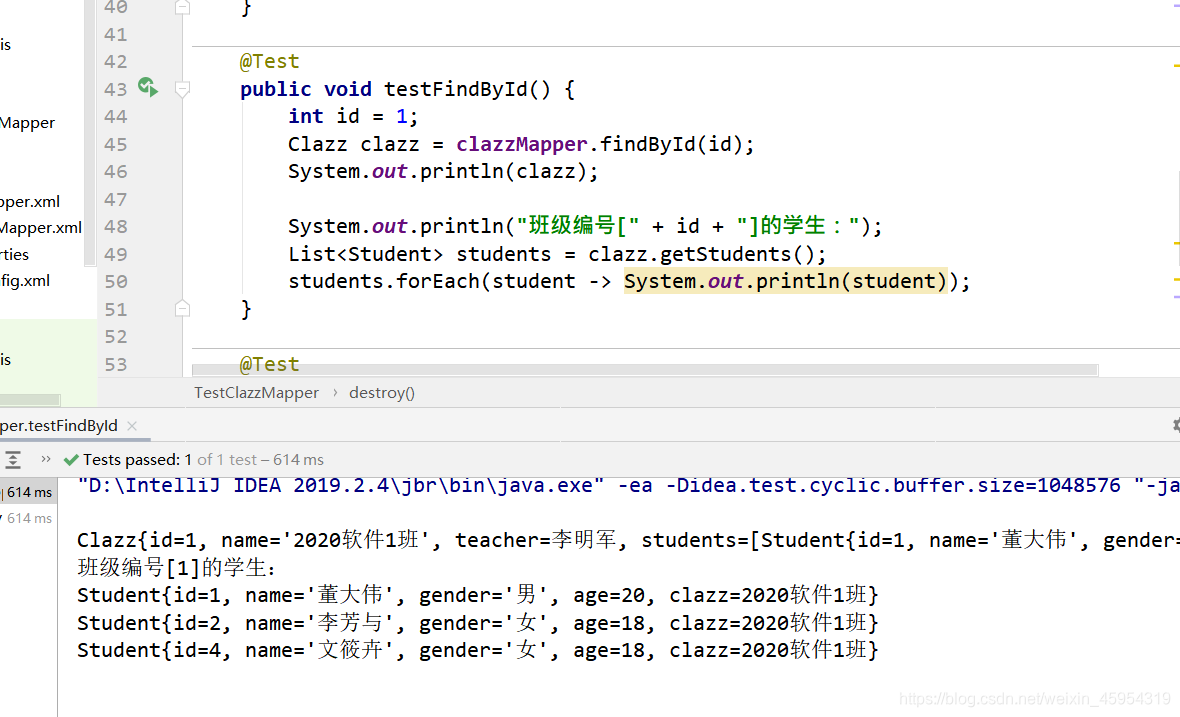Click line number 50 in gutter

point(115,281)
